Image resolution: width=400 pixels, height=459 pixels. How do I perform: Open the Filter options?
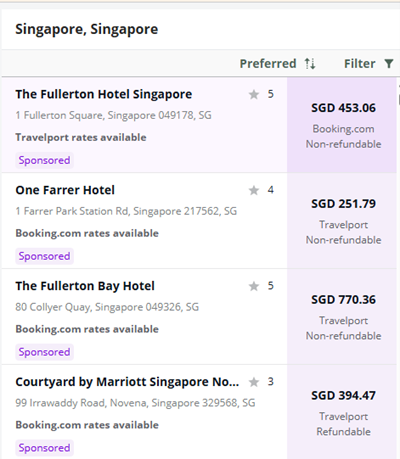tap(369, 63)
